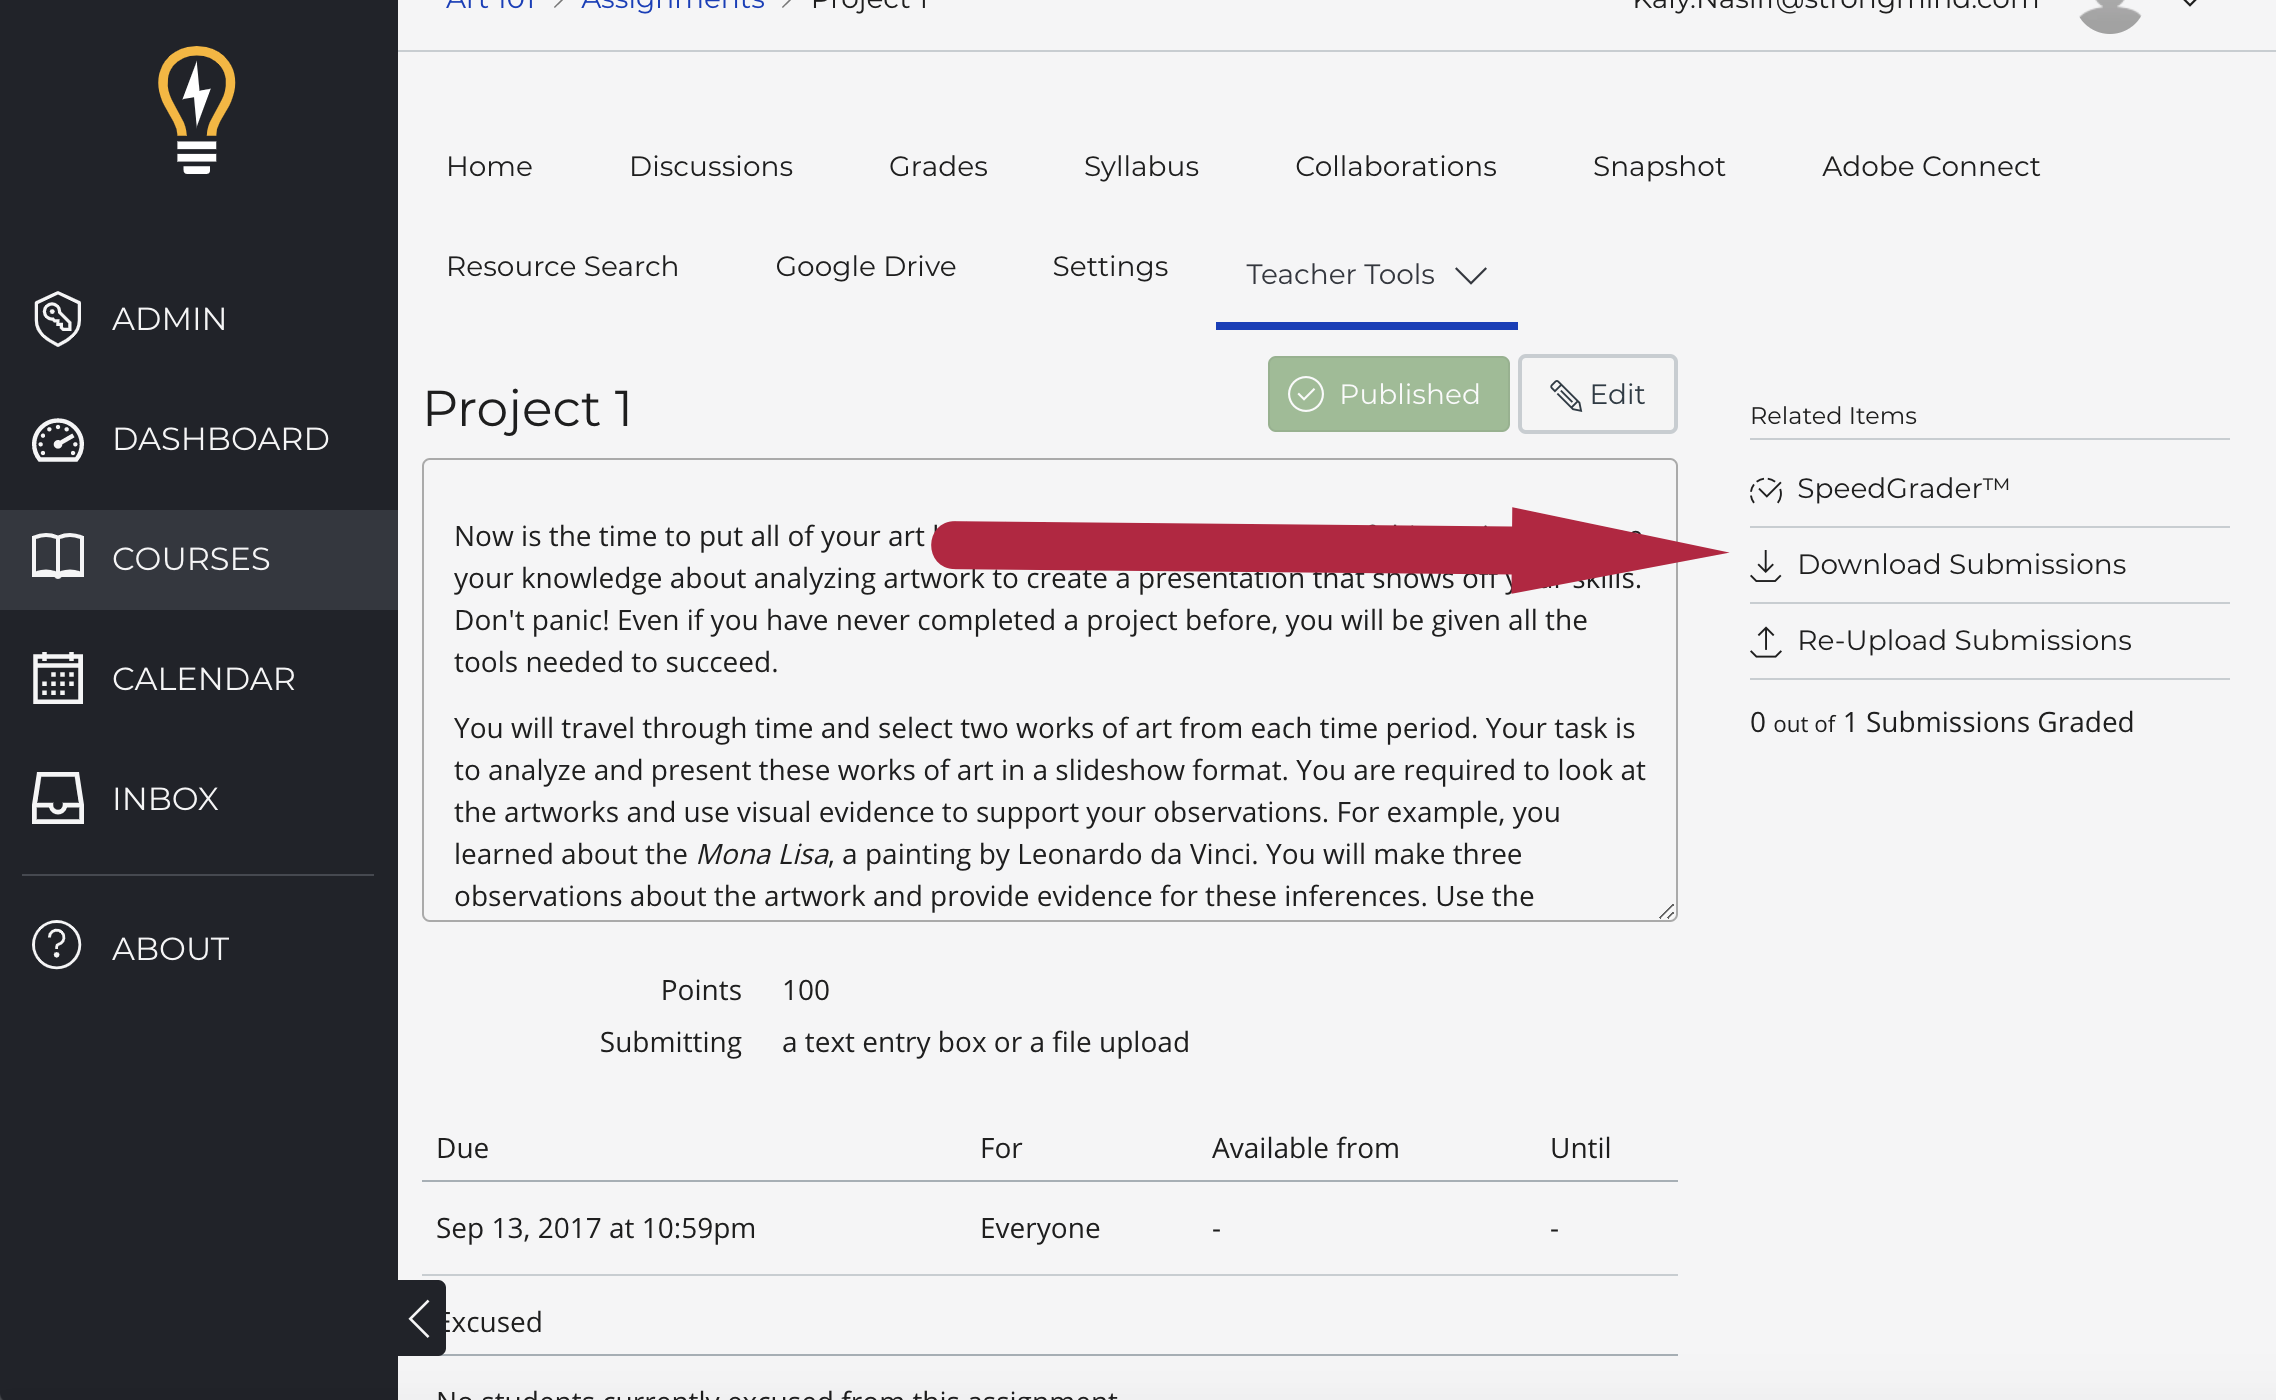Image resolution: width=2276 pixels, height=1400 pixels.
Task: Click the Inbox tray icon
Action: 57,798
